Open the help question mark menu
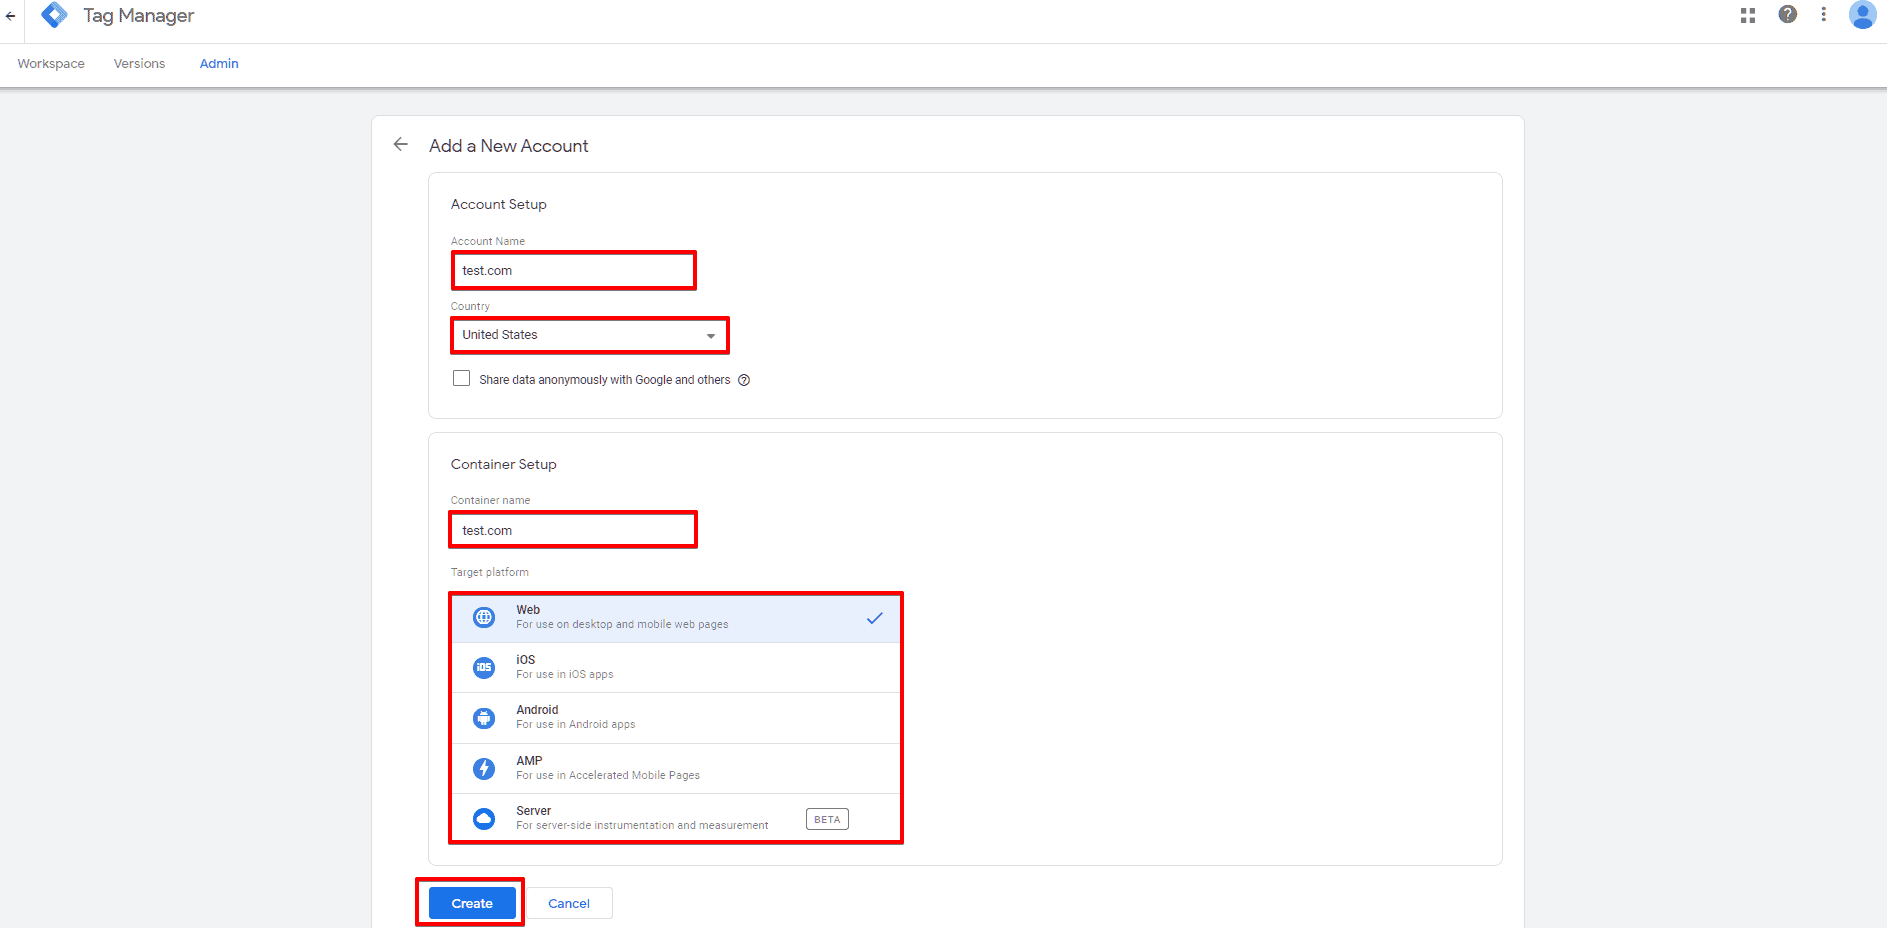Screen dimensions: 1887x930 tap(1788, 14)
